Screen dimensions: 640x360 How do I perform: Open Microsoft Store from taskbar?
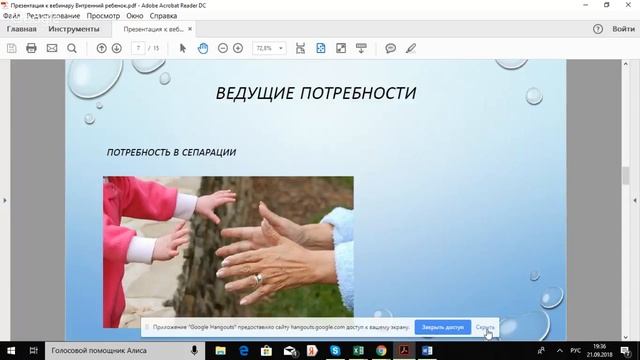(267, 351)
